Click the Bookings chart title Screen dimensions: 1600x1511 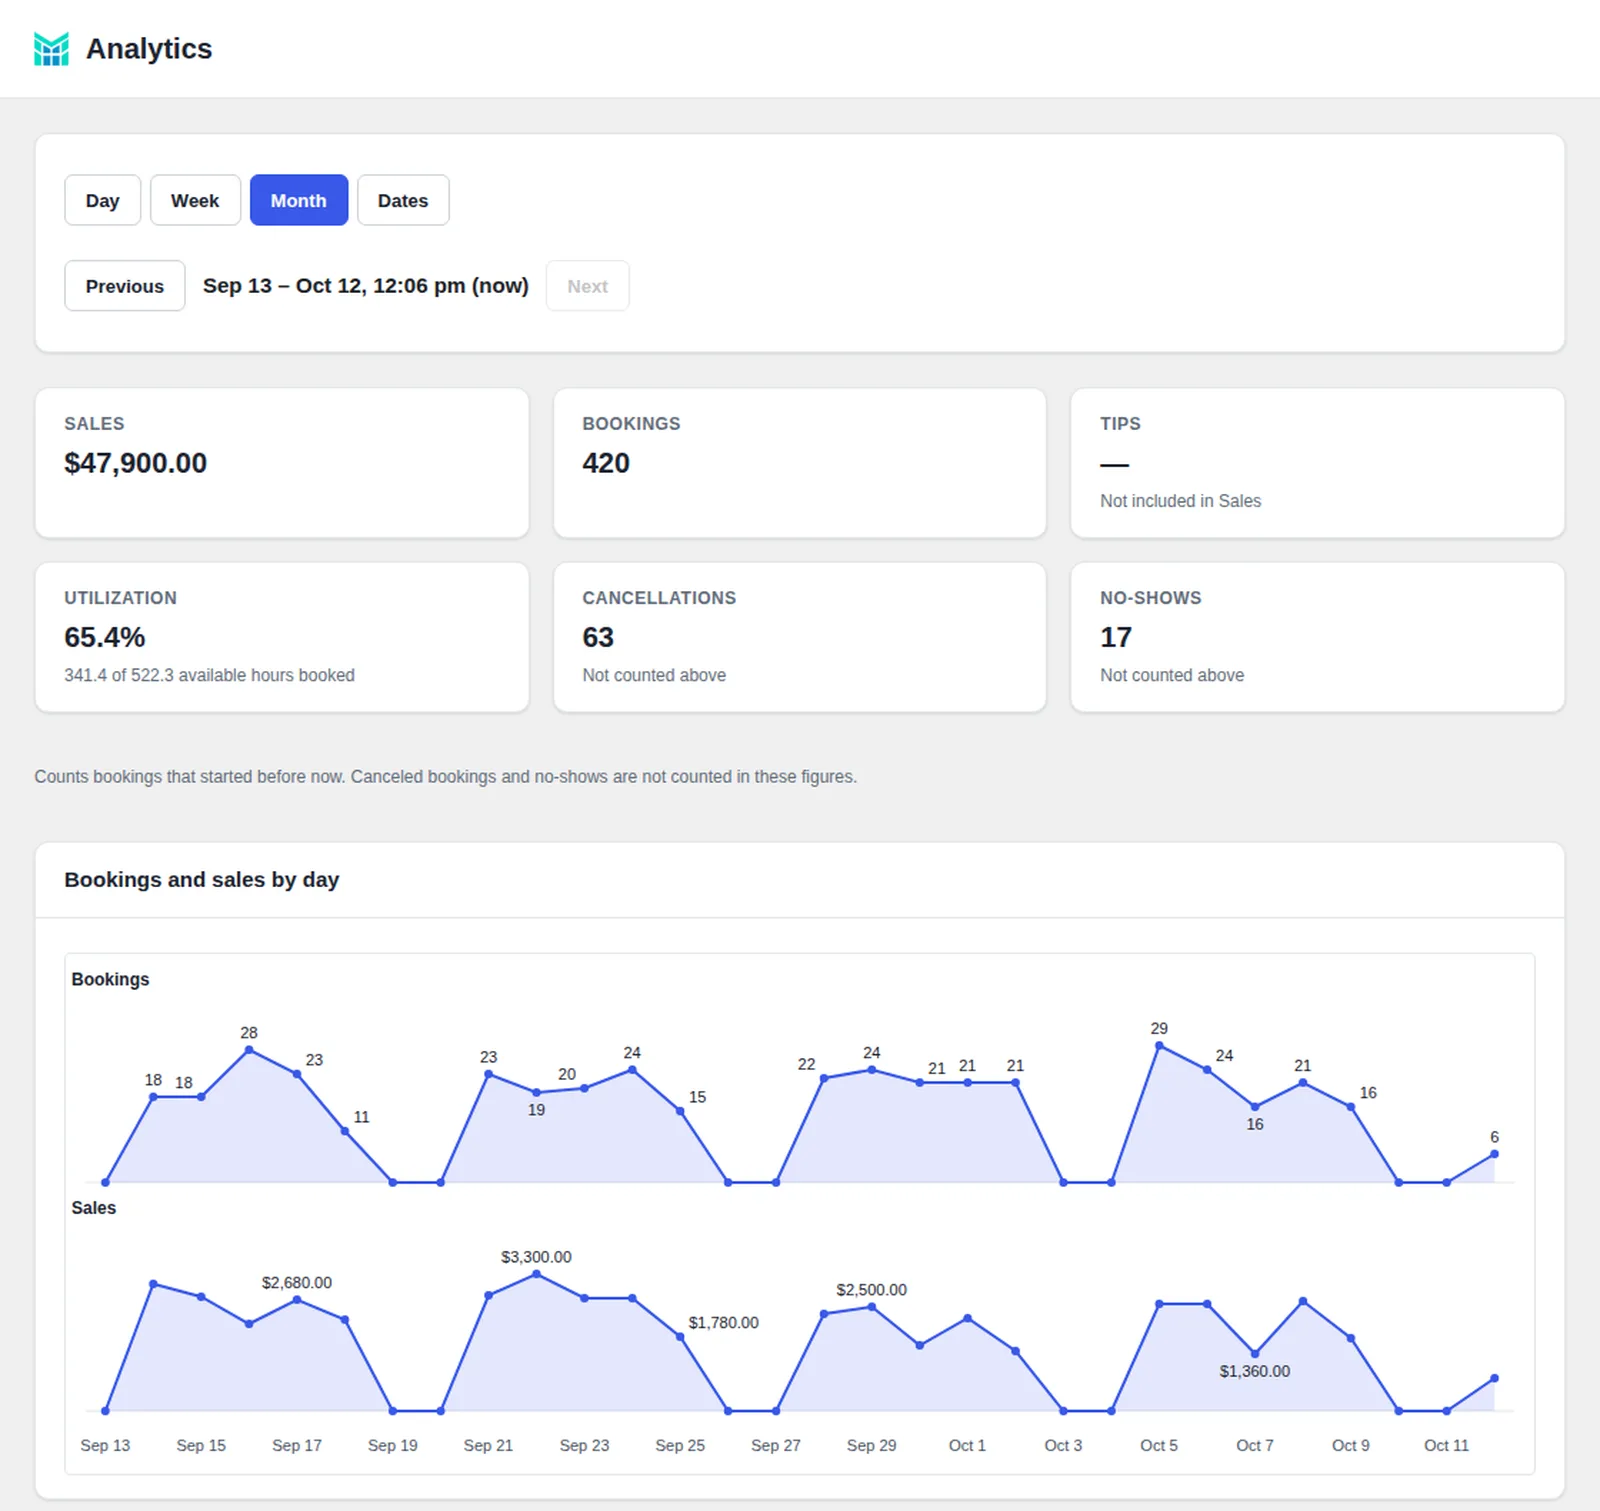point(110,979)
